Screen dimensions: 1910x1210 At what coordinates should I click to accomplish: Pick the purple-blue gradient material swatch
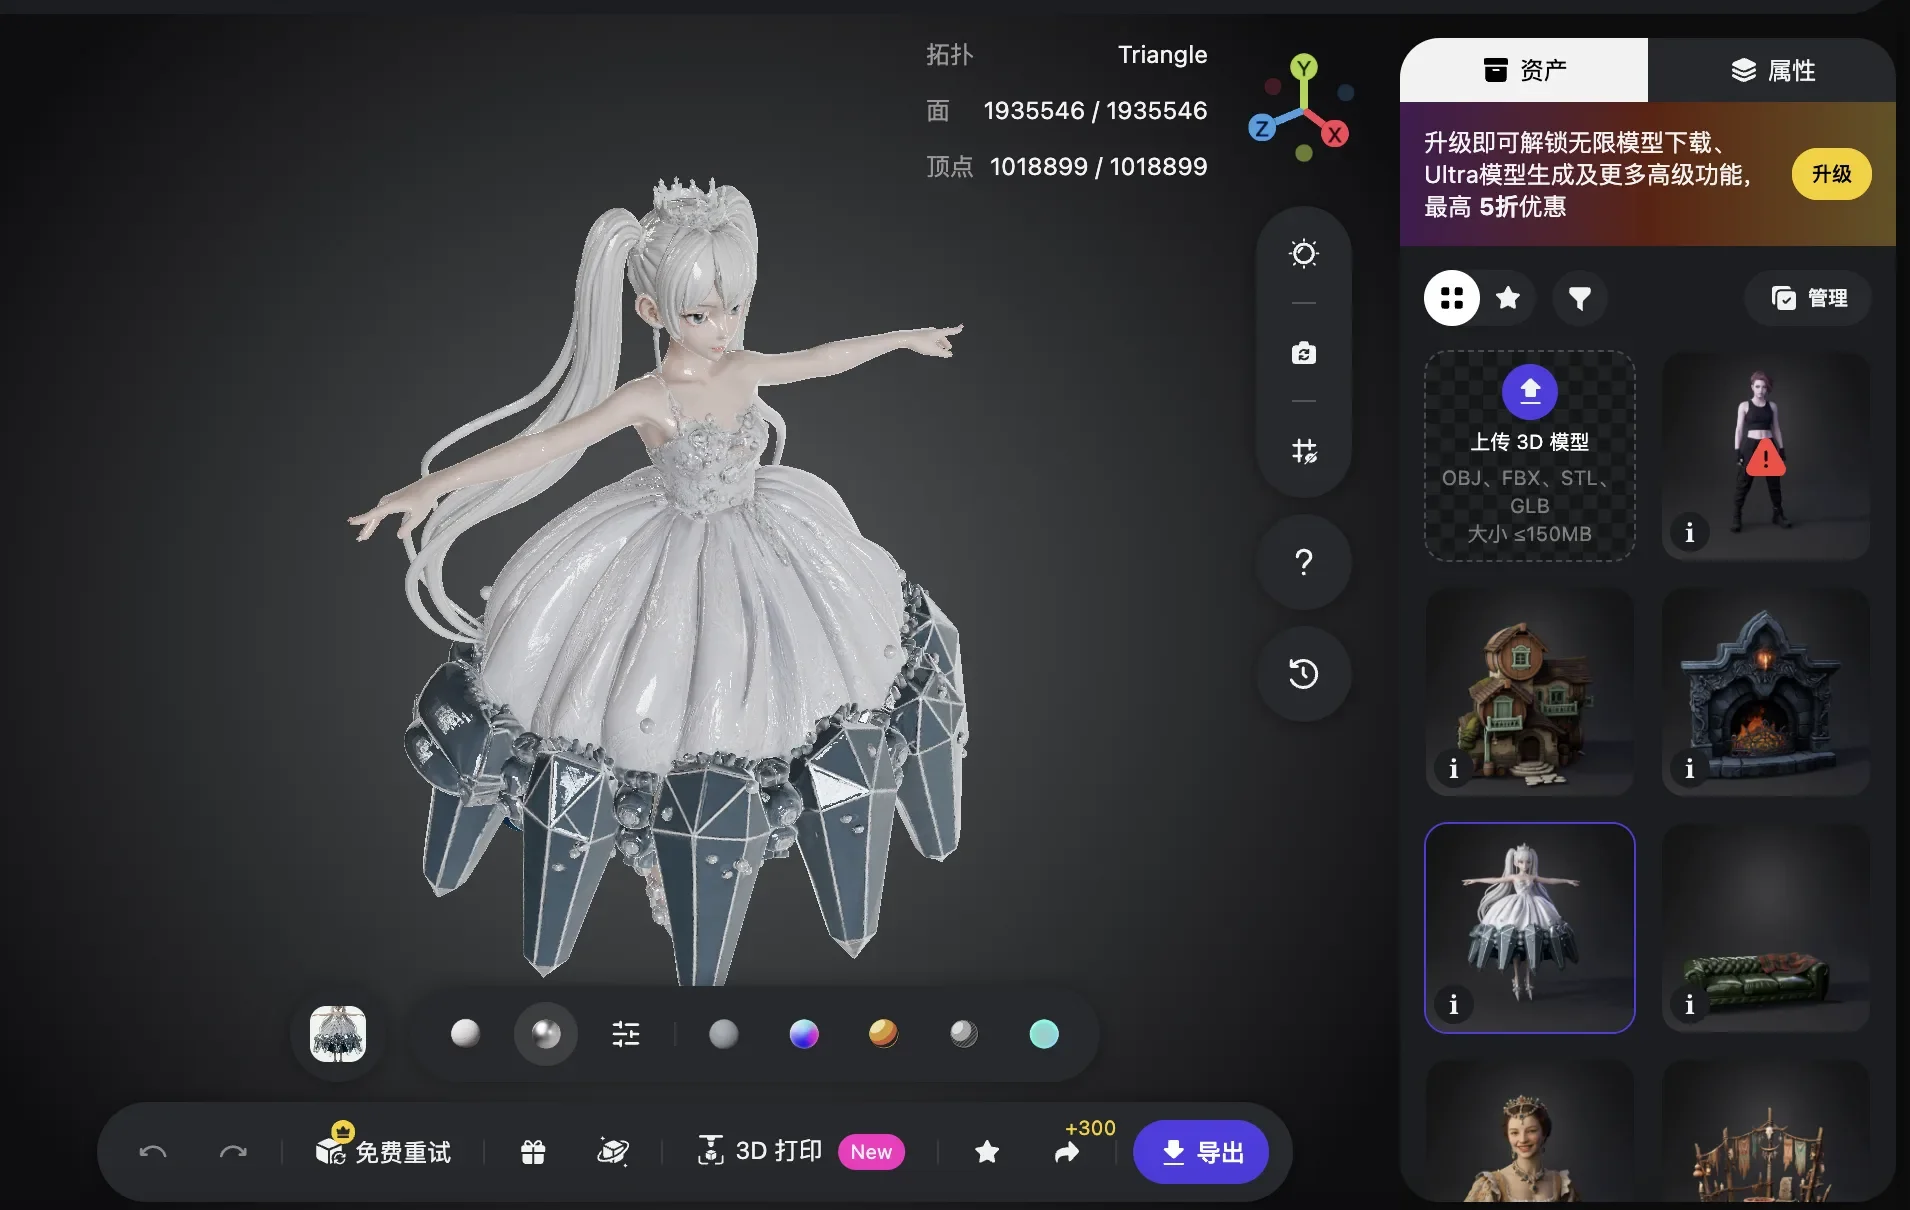coord(804,1034)
